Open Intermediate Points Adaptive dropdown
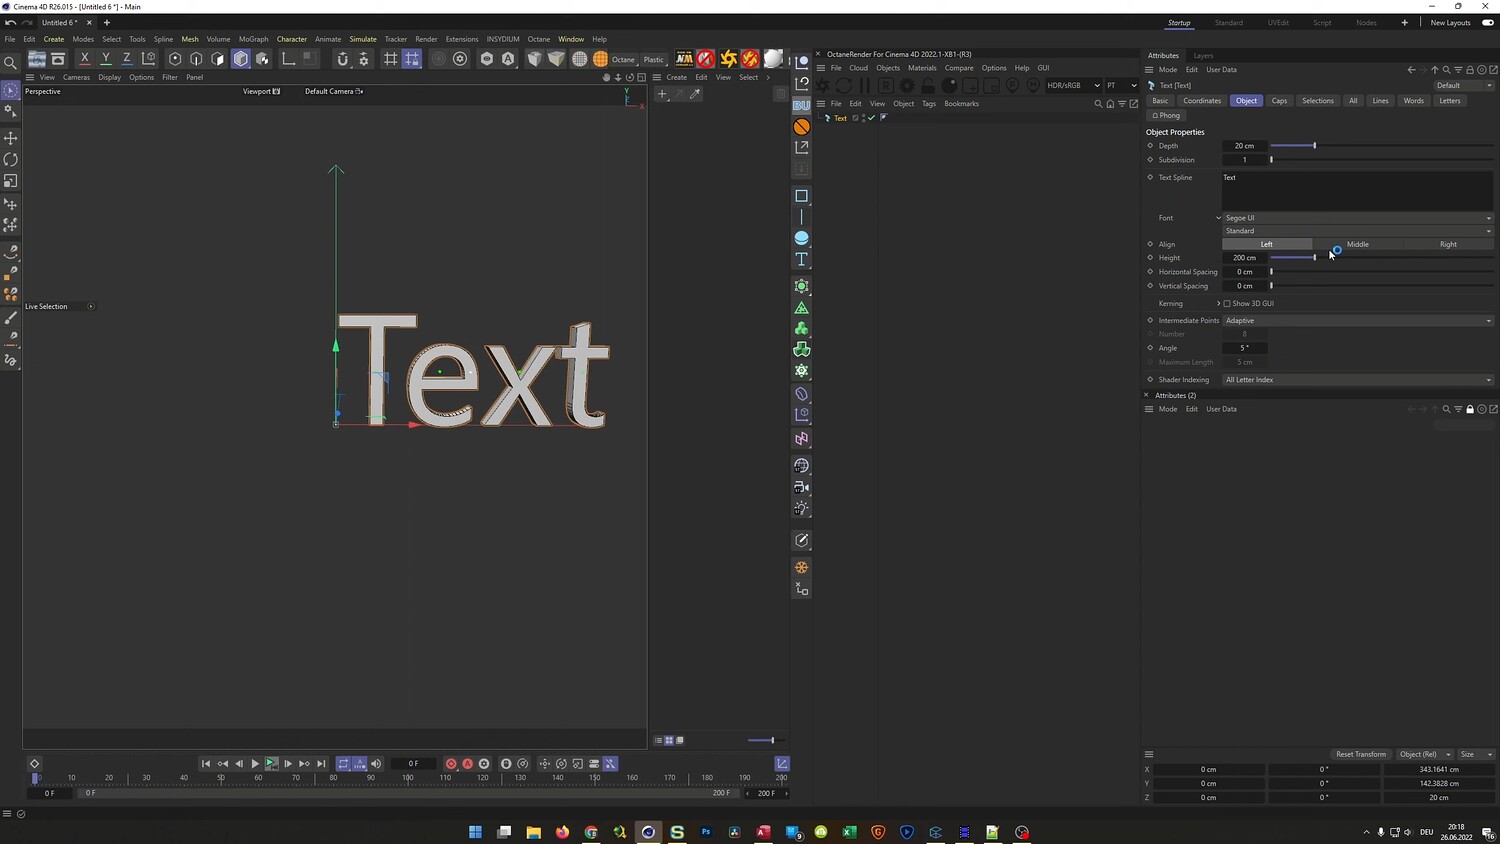The image size is (1500, 844). coord(1358,321)
